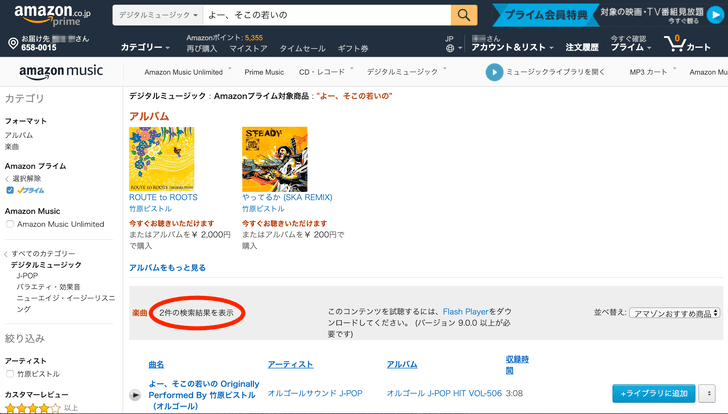This screenshot has height=414, width=728.
Task: Select ニューエイジ・イージーリスニング category
Action: [x=65, y=304]
